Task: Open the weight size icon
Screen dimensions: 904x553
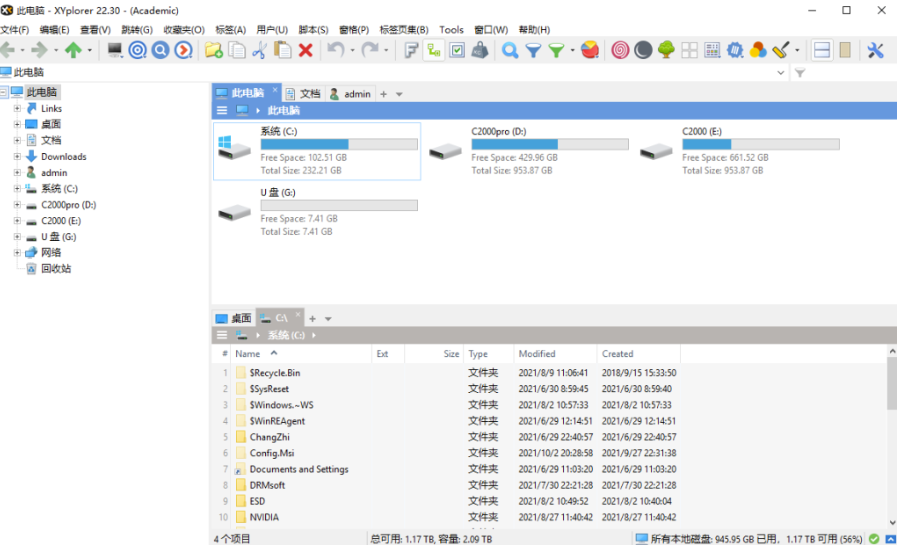Action: point(480,50)
